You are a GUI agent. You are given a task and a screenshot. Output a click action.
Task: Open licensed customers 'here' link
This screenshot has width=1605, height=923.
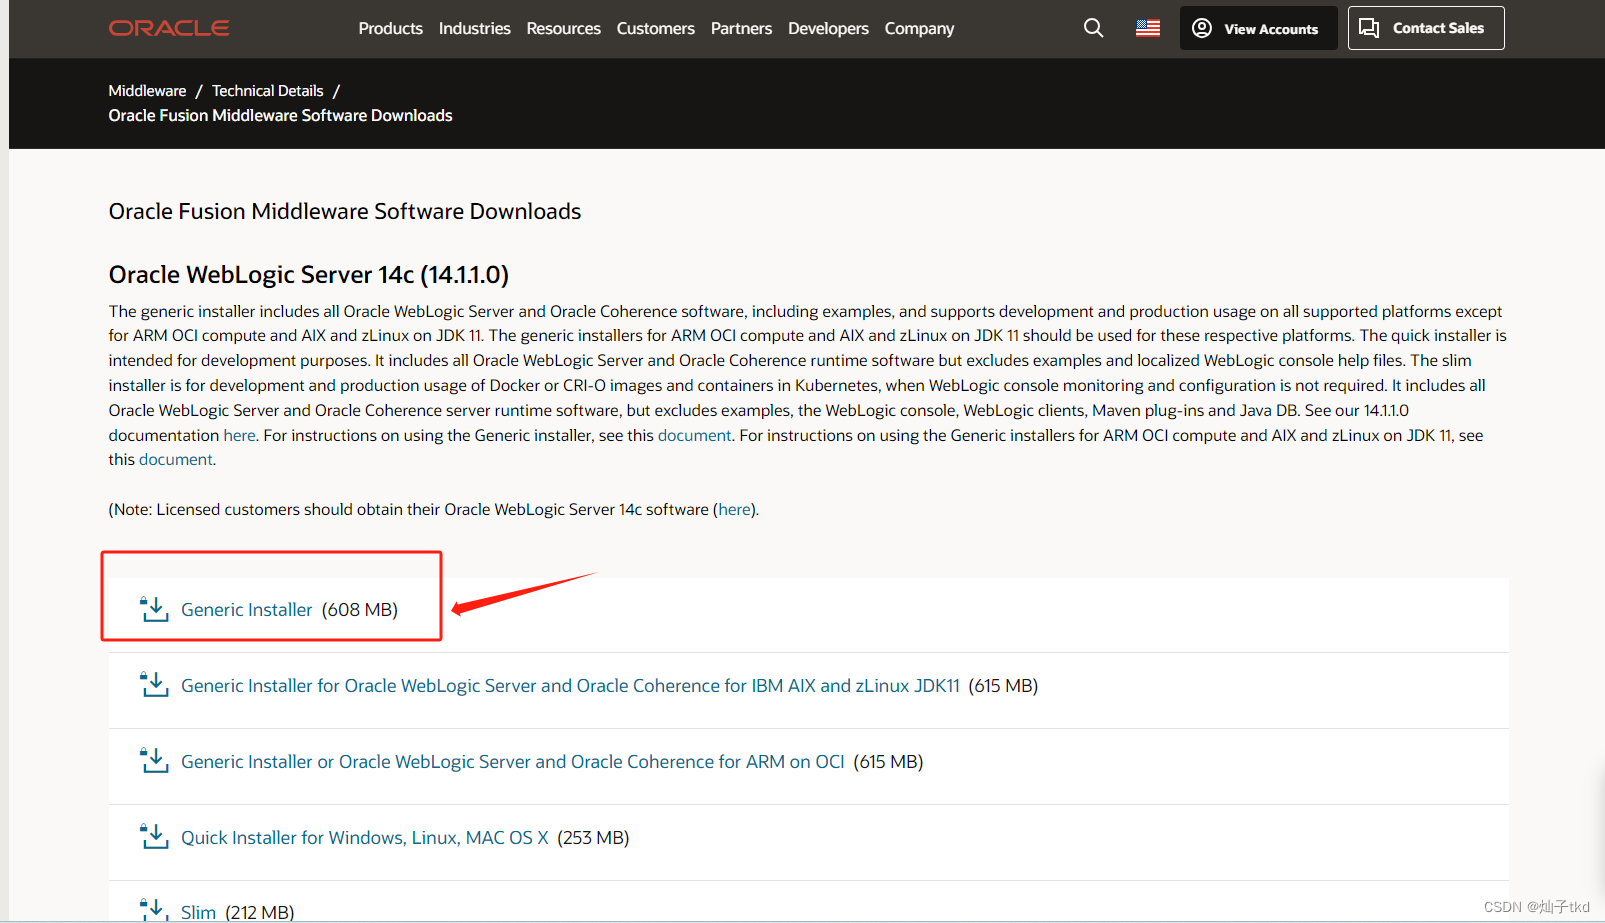734,509
